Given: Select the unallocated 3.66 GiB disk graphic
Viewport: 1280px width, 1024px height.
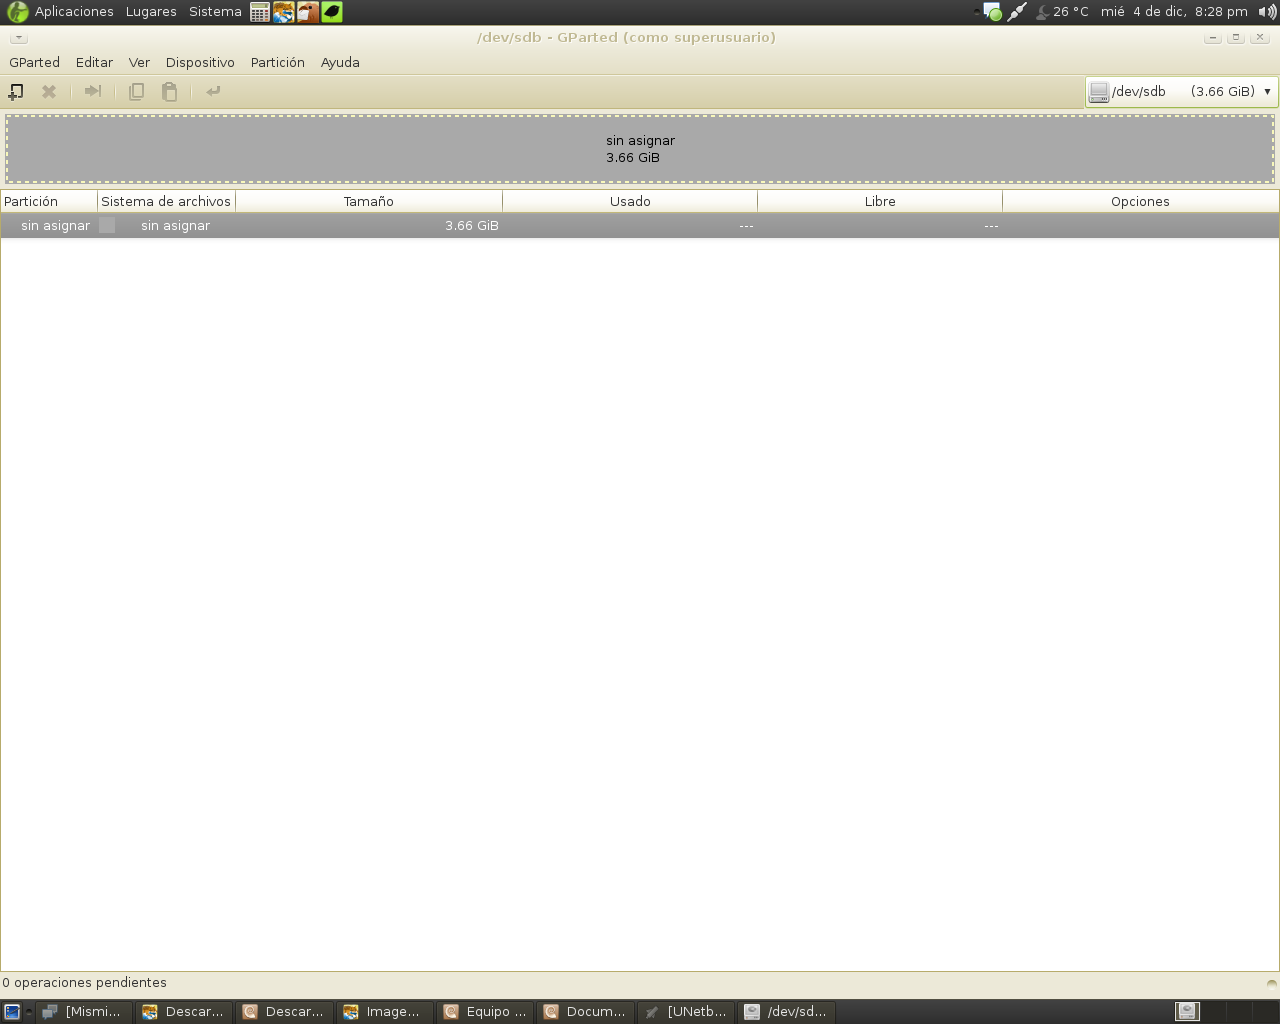Looking at the screenshot, I should (640, 149).
